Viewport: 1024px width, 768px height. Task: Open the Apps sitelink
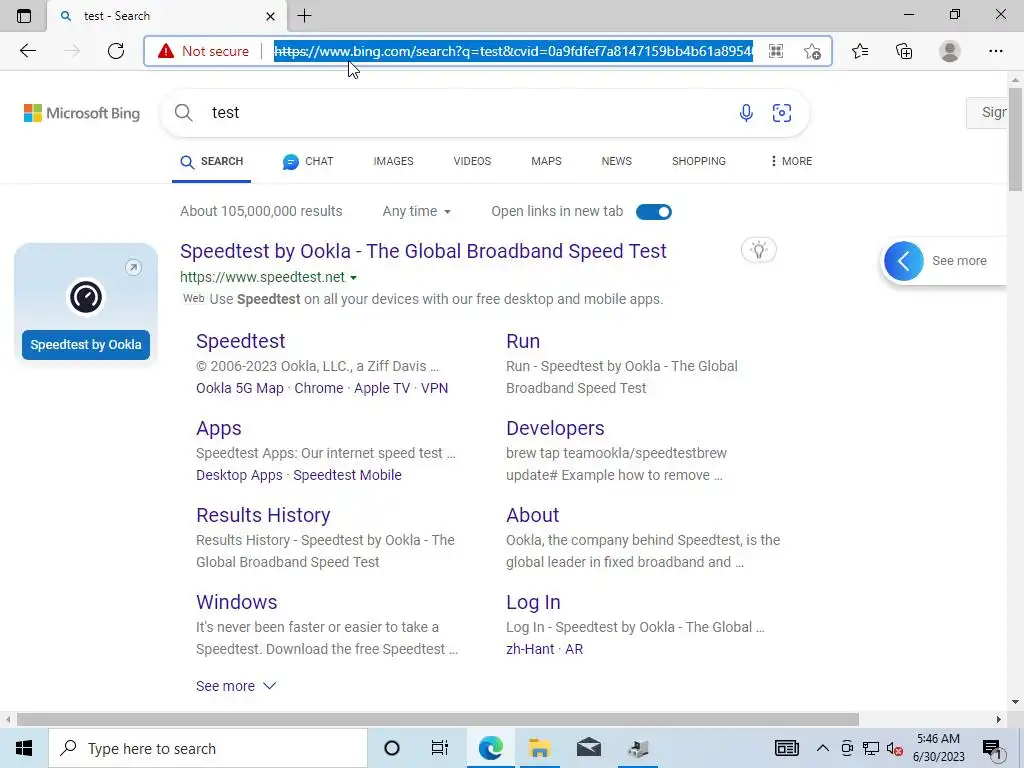coord(219,428)
